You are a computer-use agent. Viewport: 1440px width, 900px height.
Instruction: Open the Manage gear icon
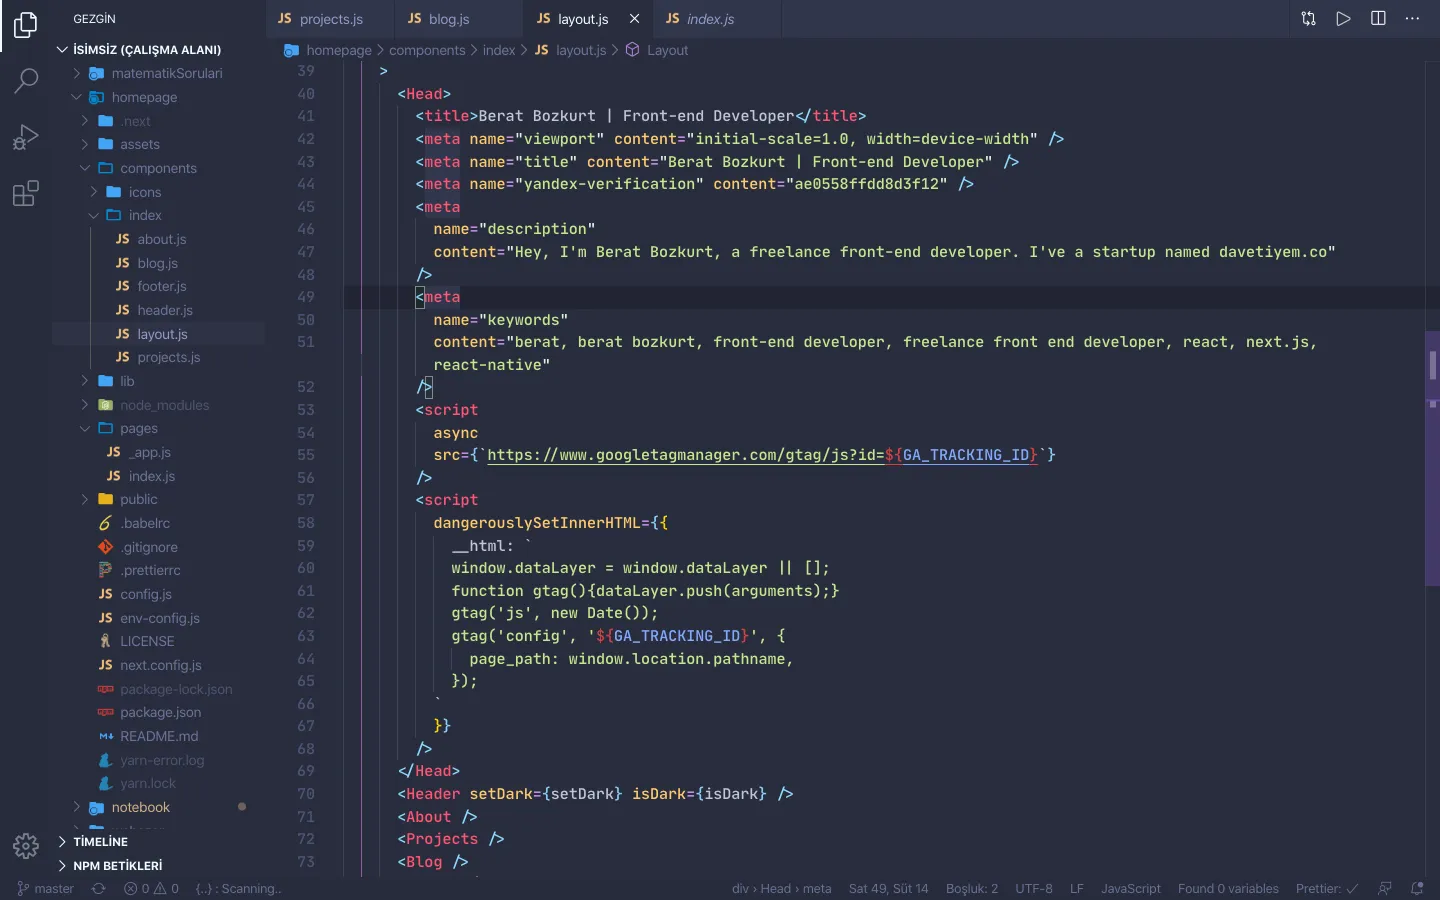coord(26,846)
